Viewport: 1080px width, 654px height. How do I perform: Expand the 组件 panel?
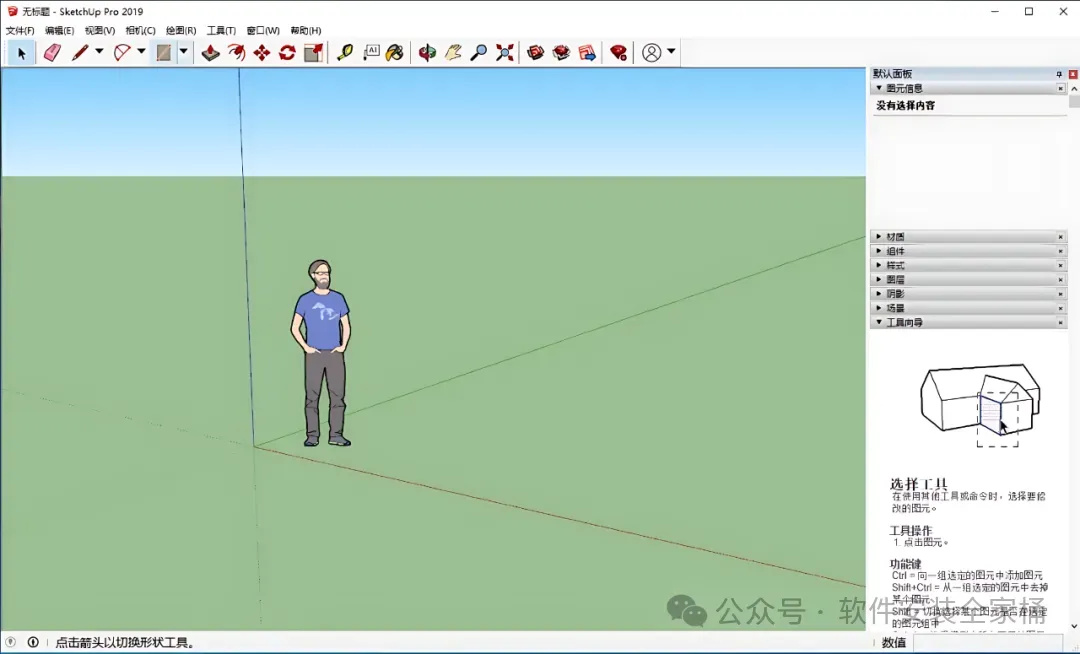point(879,251)
